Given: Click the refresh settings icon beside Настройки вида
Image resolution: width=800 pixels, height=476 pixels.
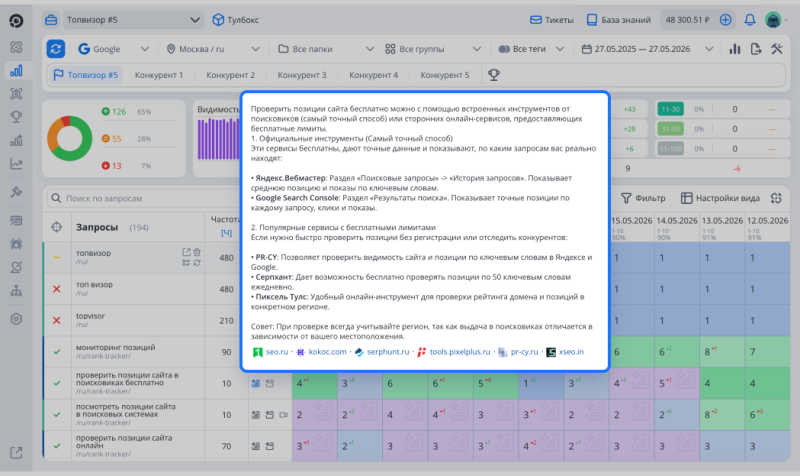Looking at the screenshot, I should [776, 198].
